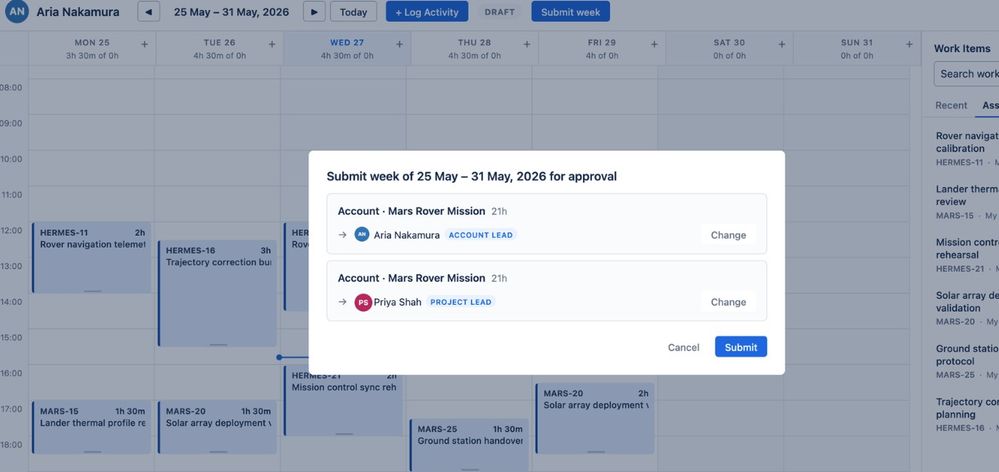This screenshot has height=472, width=999.
Task: Open HERMES-21 Mission control sync entry
Action: tap(343, 405)
